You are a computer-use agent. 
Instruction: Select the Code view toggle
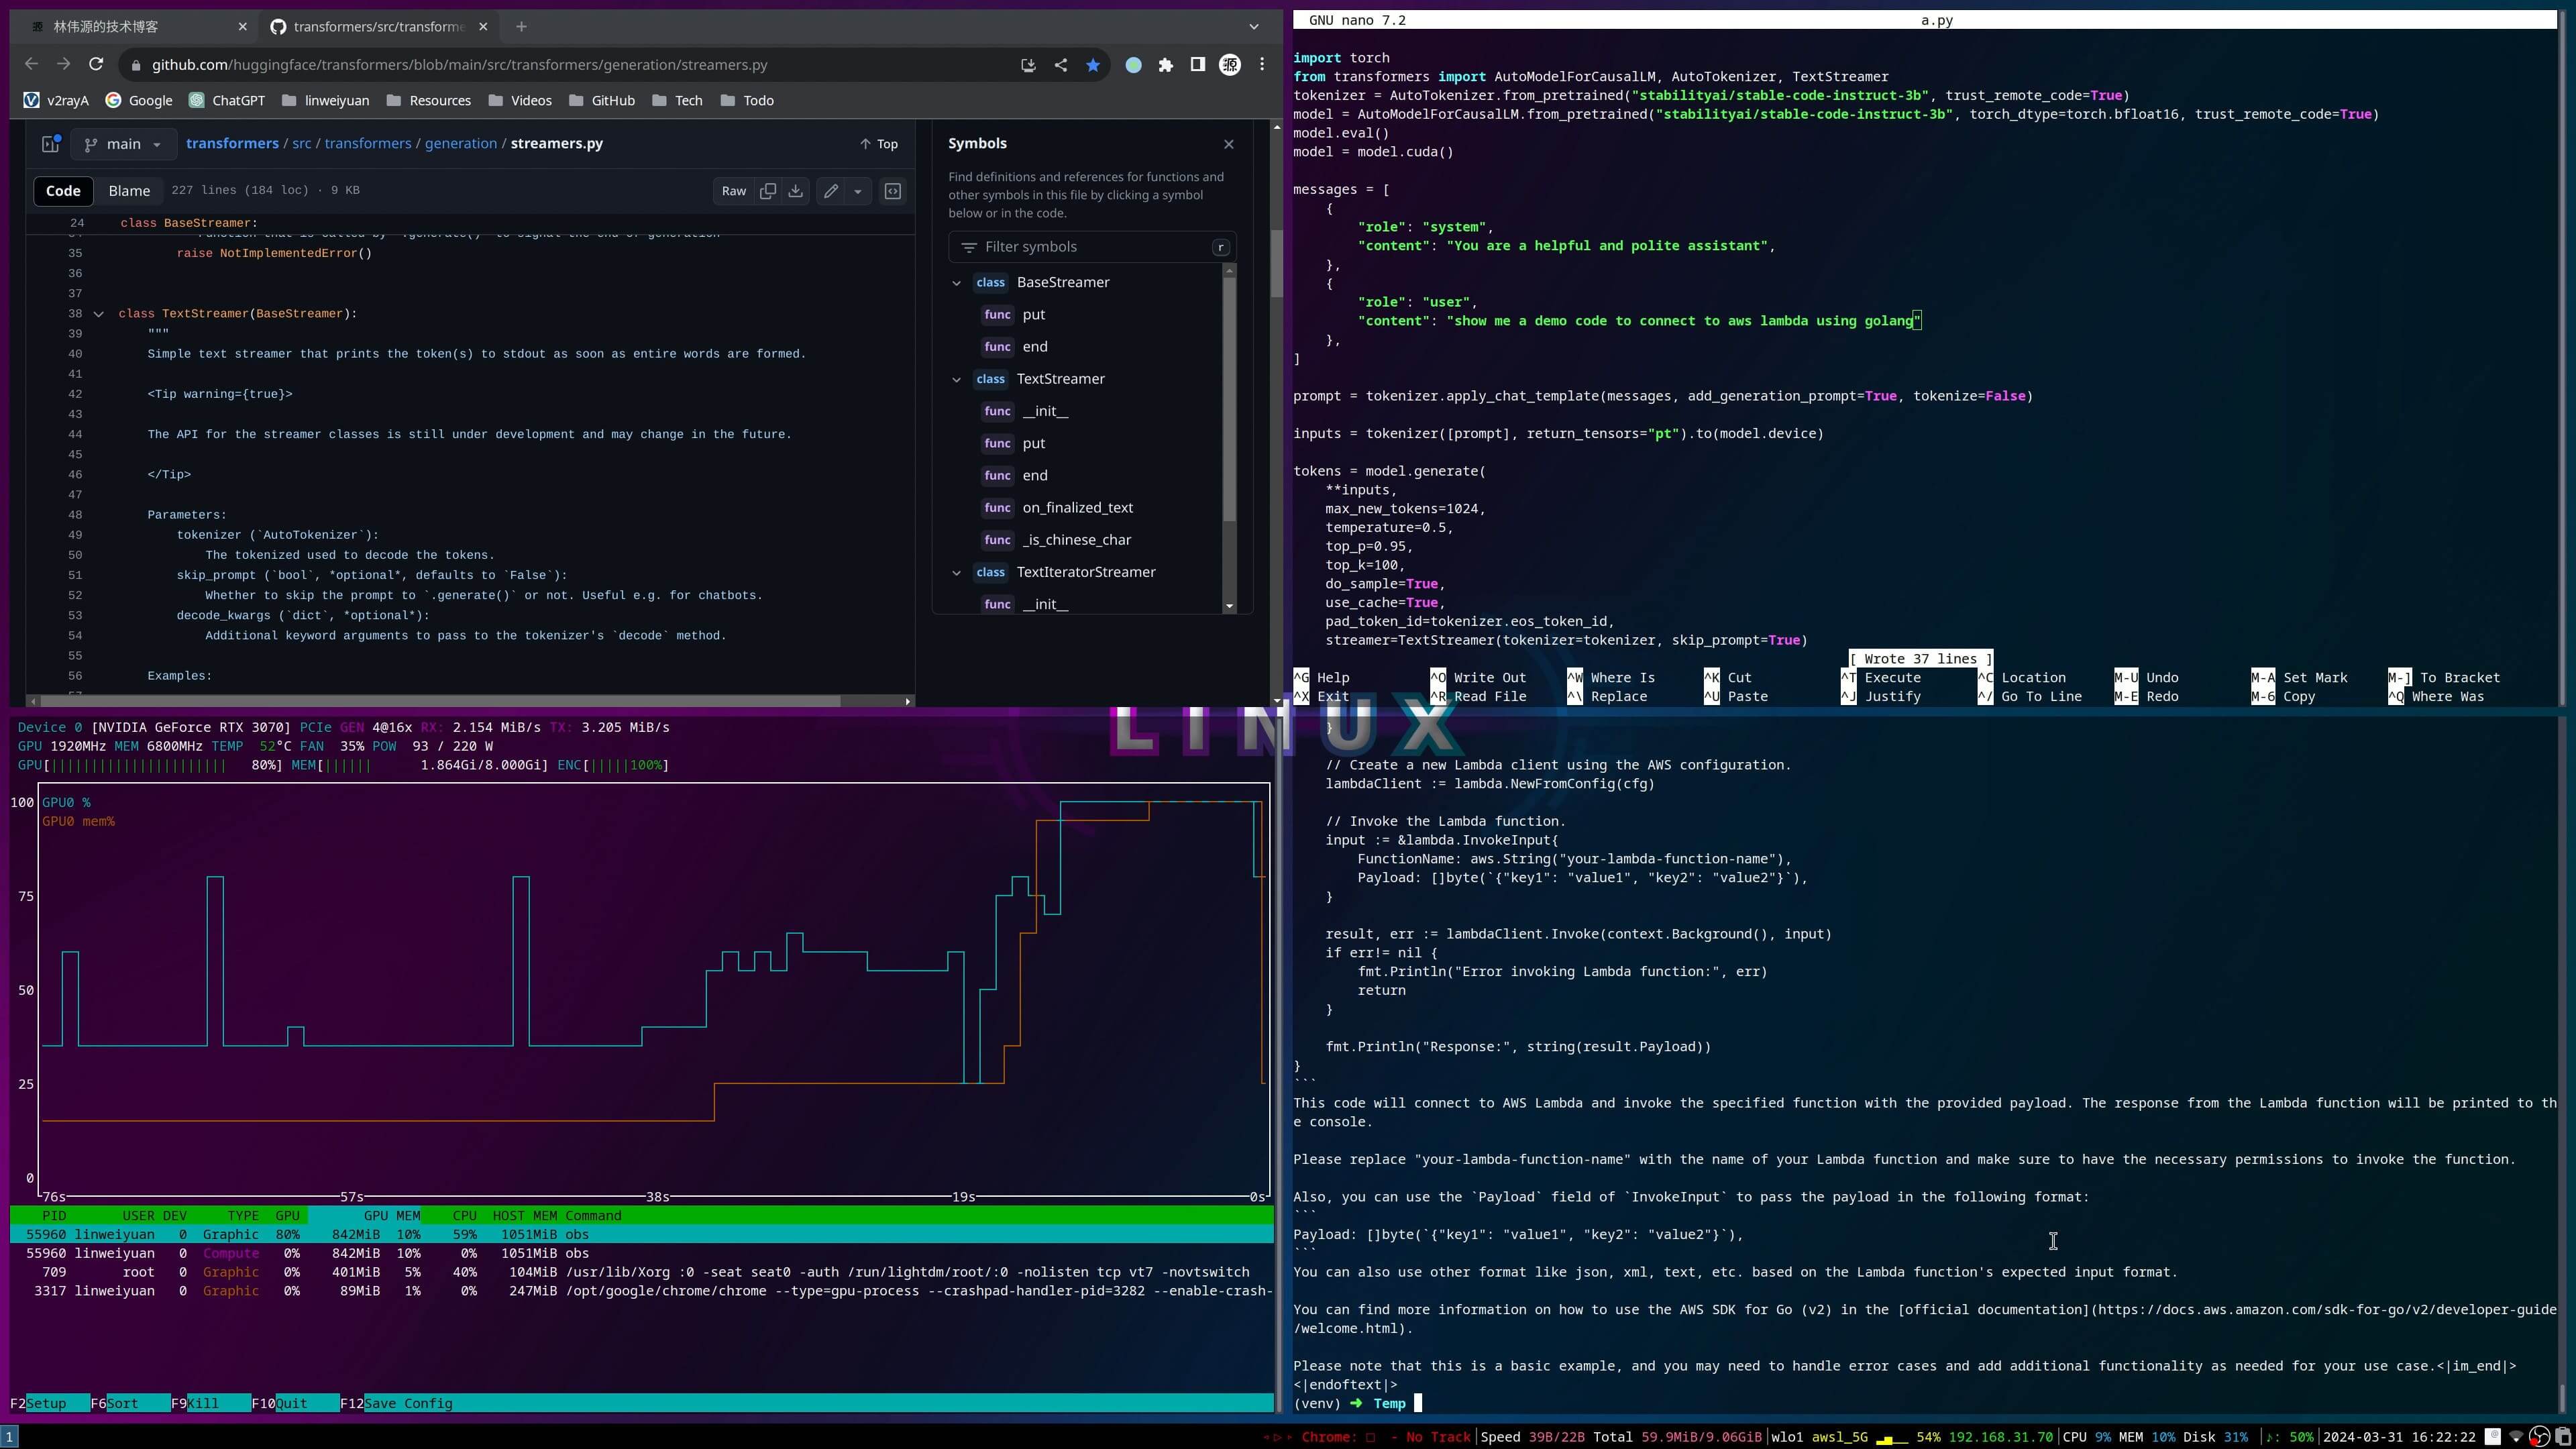pos(63,191)
